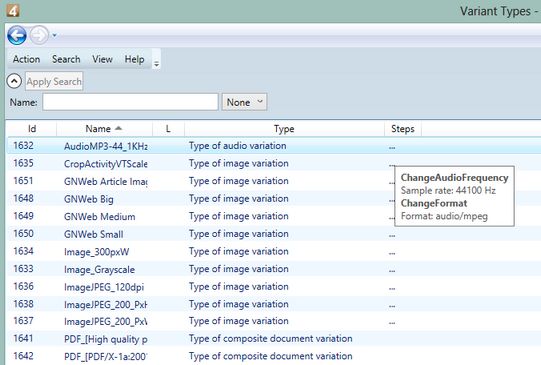Open the Search menu
Viewport: 541px width, 365px height.
point(66,59)
